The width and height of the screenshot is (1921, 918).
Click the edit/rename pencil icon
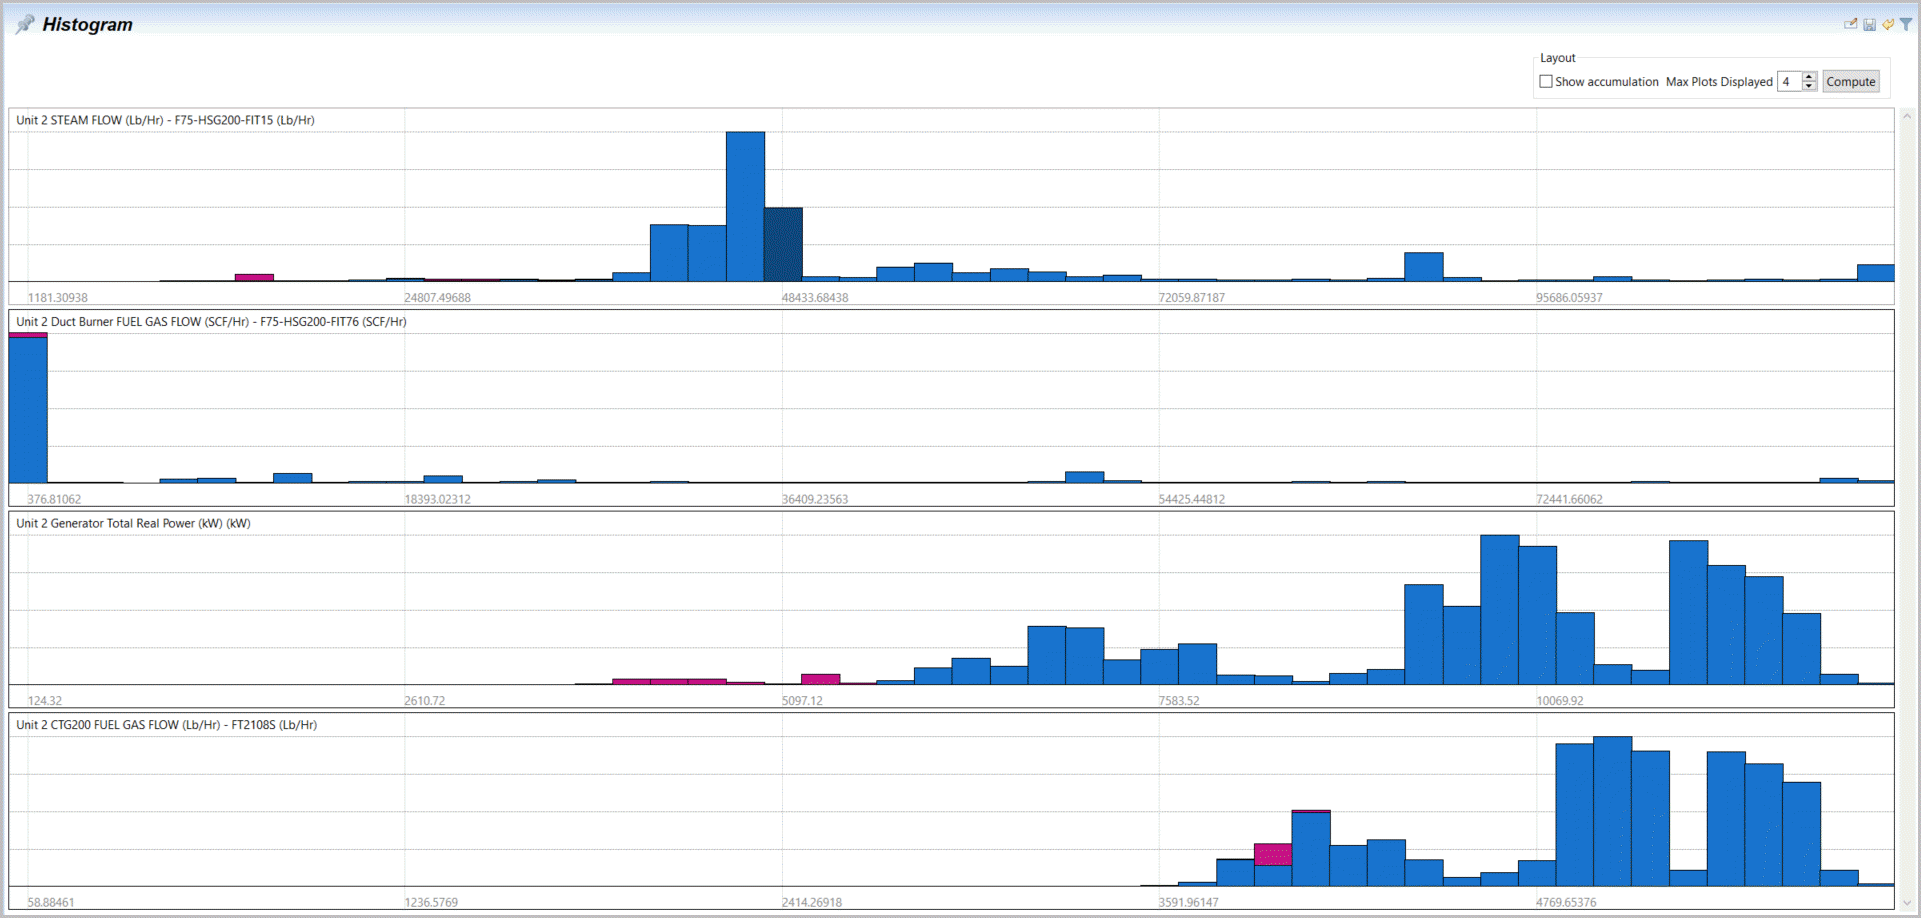point(1850,24)
